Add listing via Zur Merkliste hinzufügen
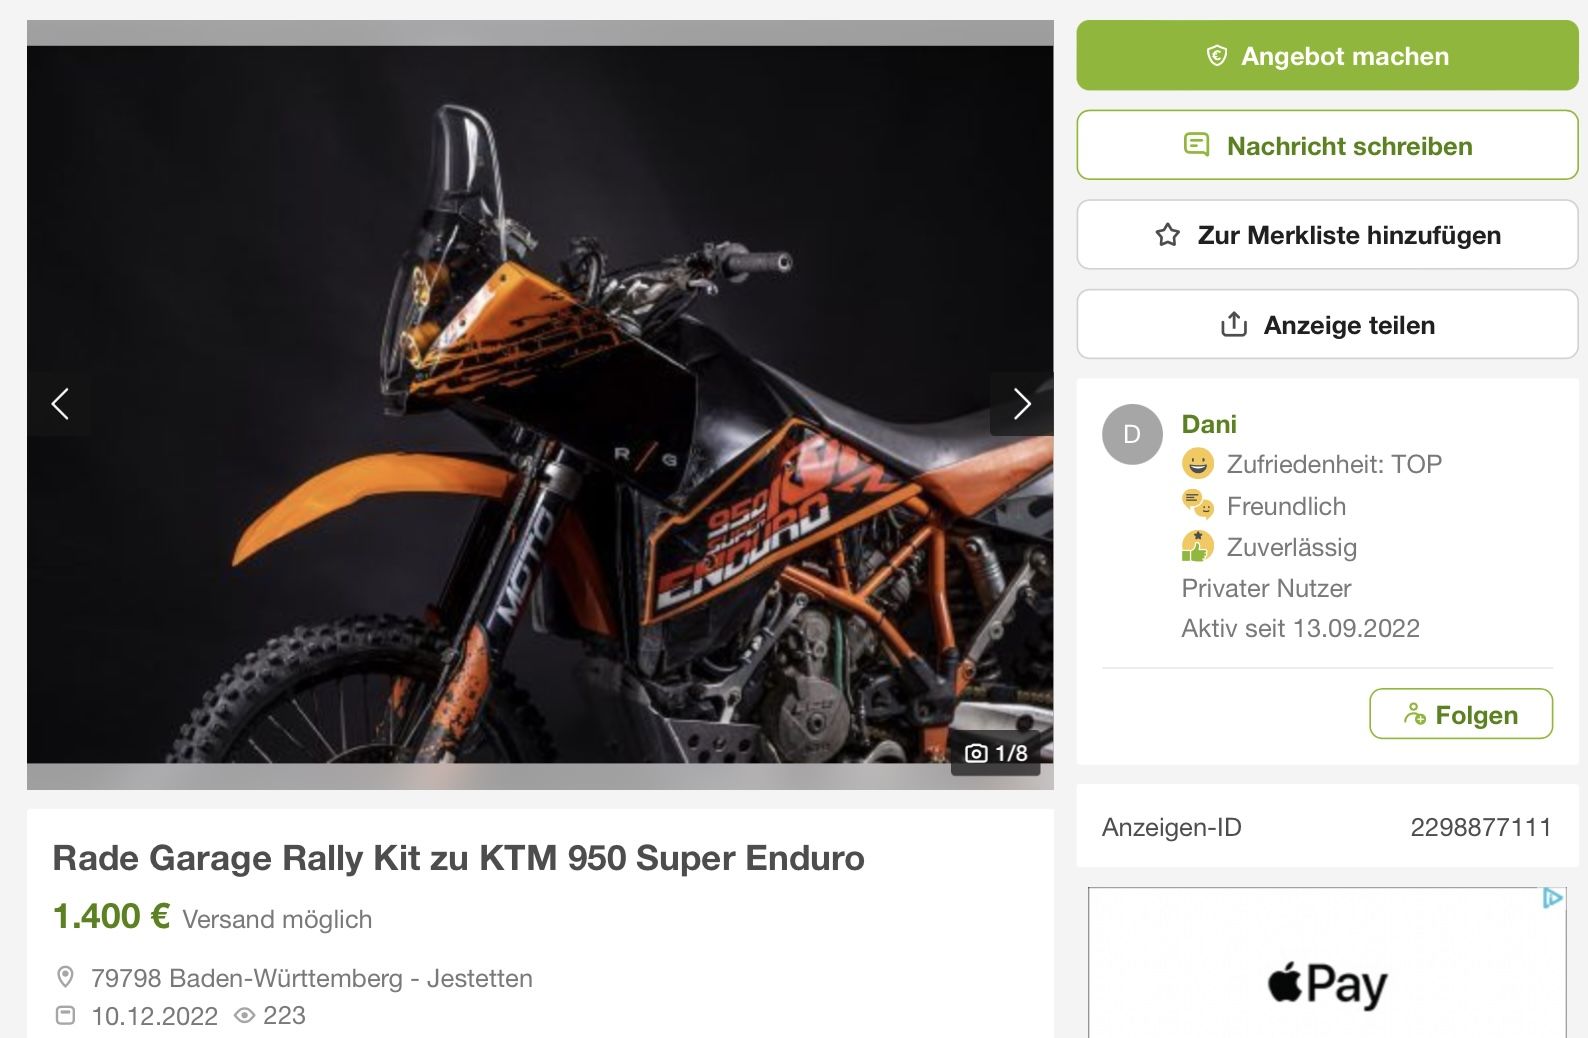The image size is (1588, 1038). pos(1326,235)
